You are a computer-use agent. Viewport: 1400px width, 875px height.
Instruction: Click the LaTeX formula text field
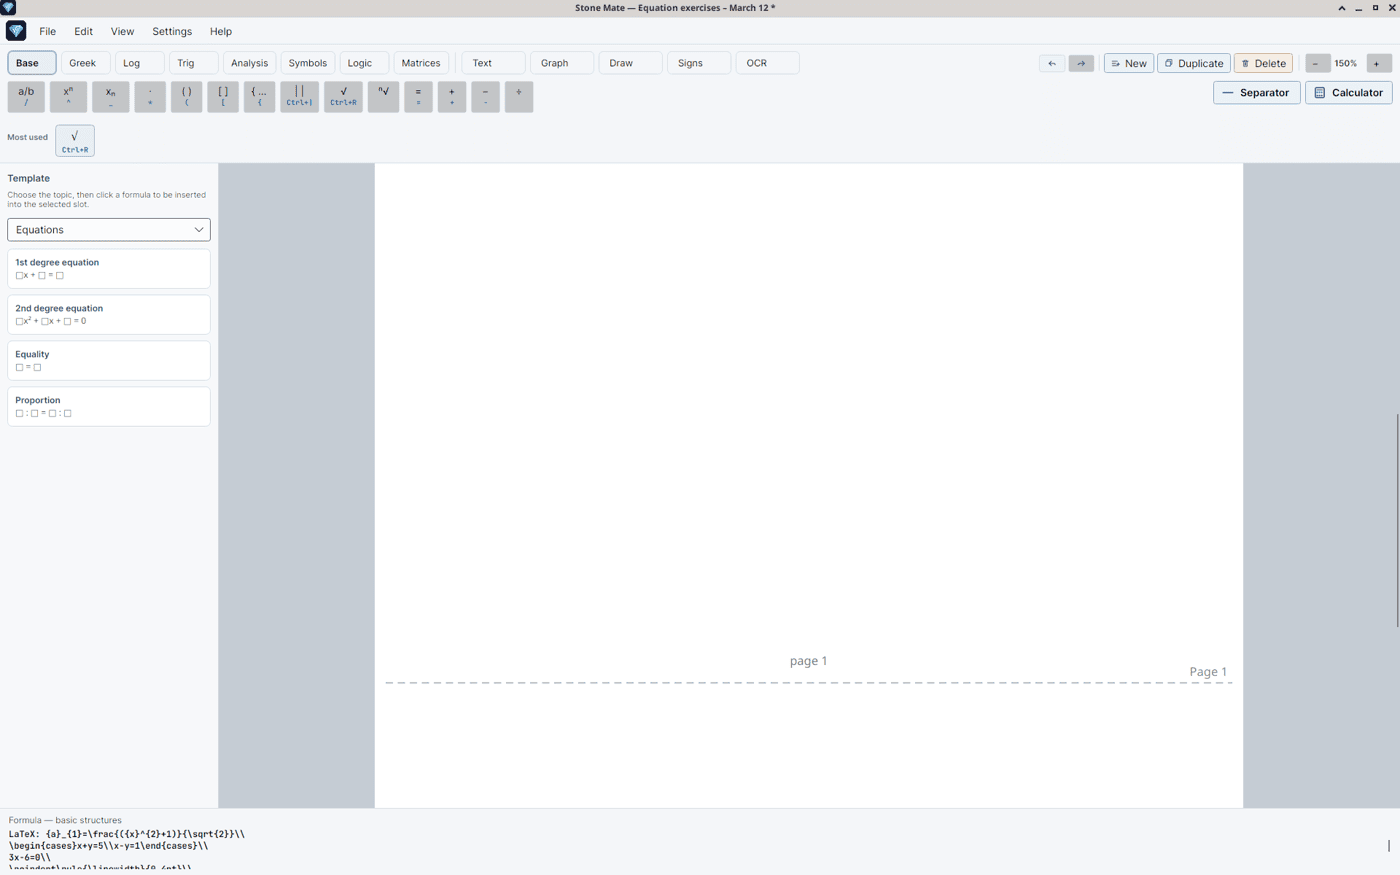point(700,846)
